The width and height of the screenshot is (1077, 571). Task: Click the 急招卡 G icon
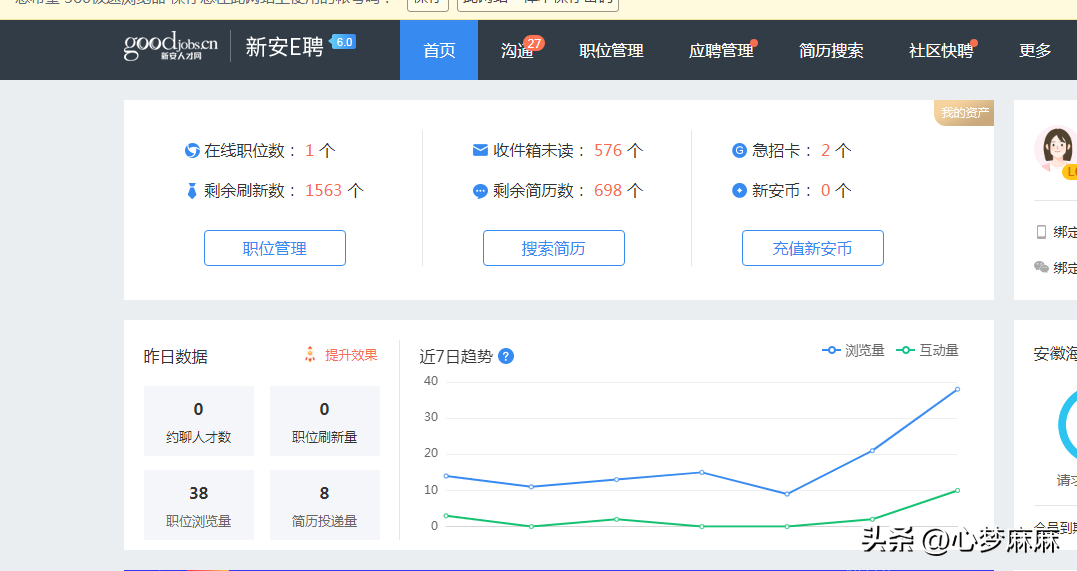(x=739, y=150)
